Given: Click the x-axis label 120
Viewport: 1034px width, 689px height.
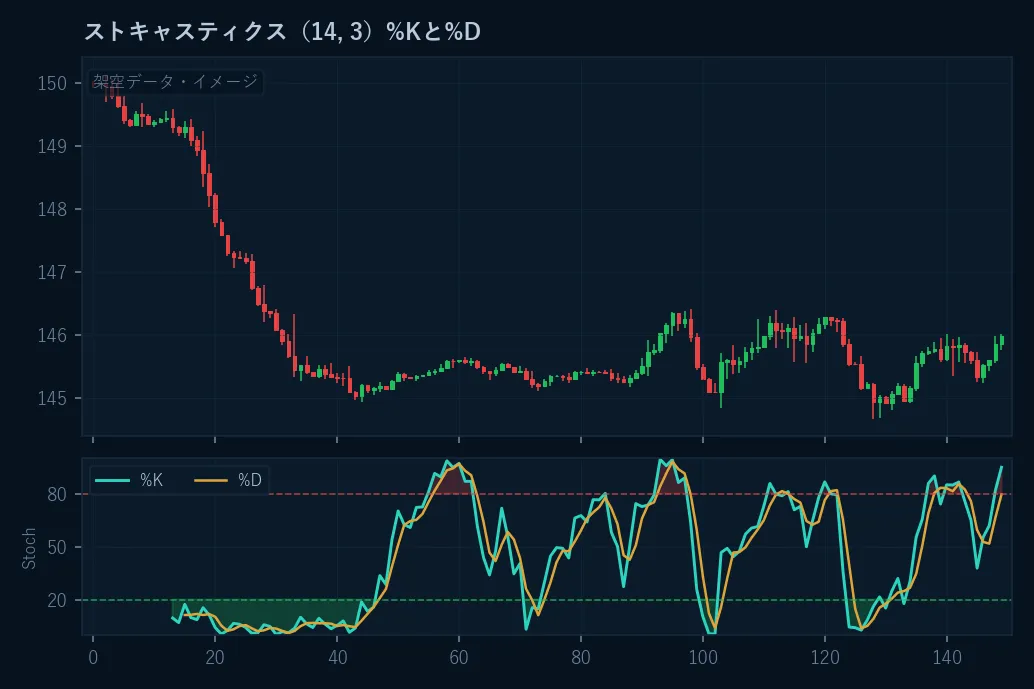Looking at the screenshot, I should pos(825,657).
